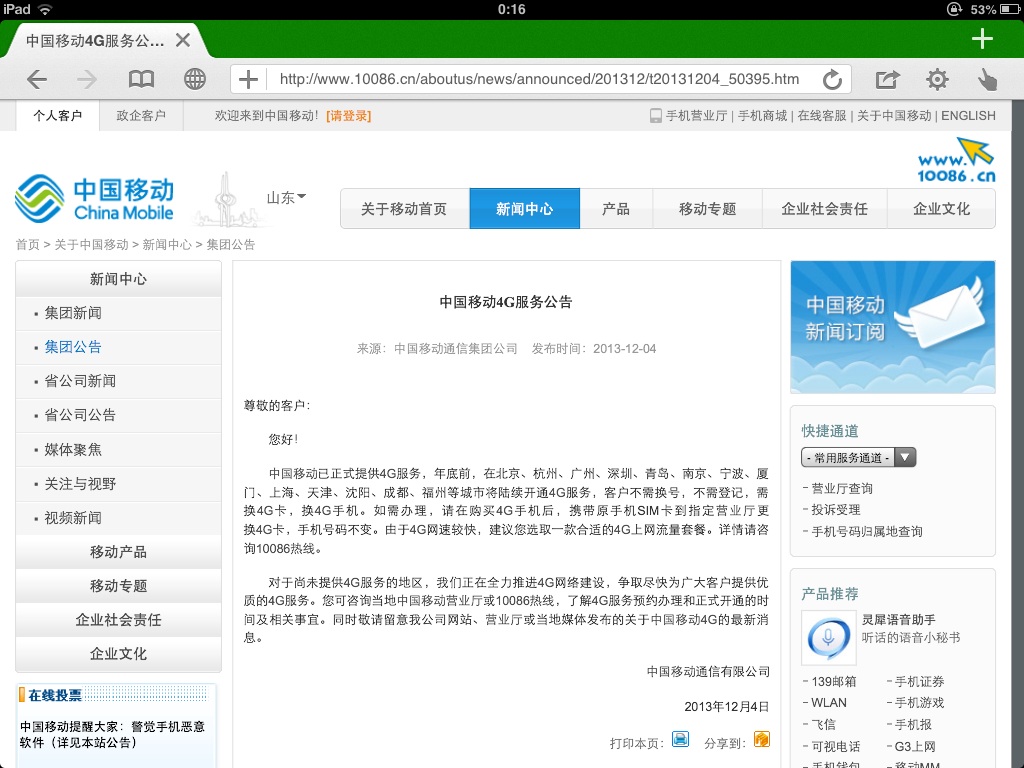Expand 企业文化 sidebar section
1024x768 pixels.
click(118, 654)
